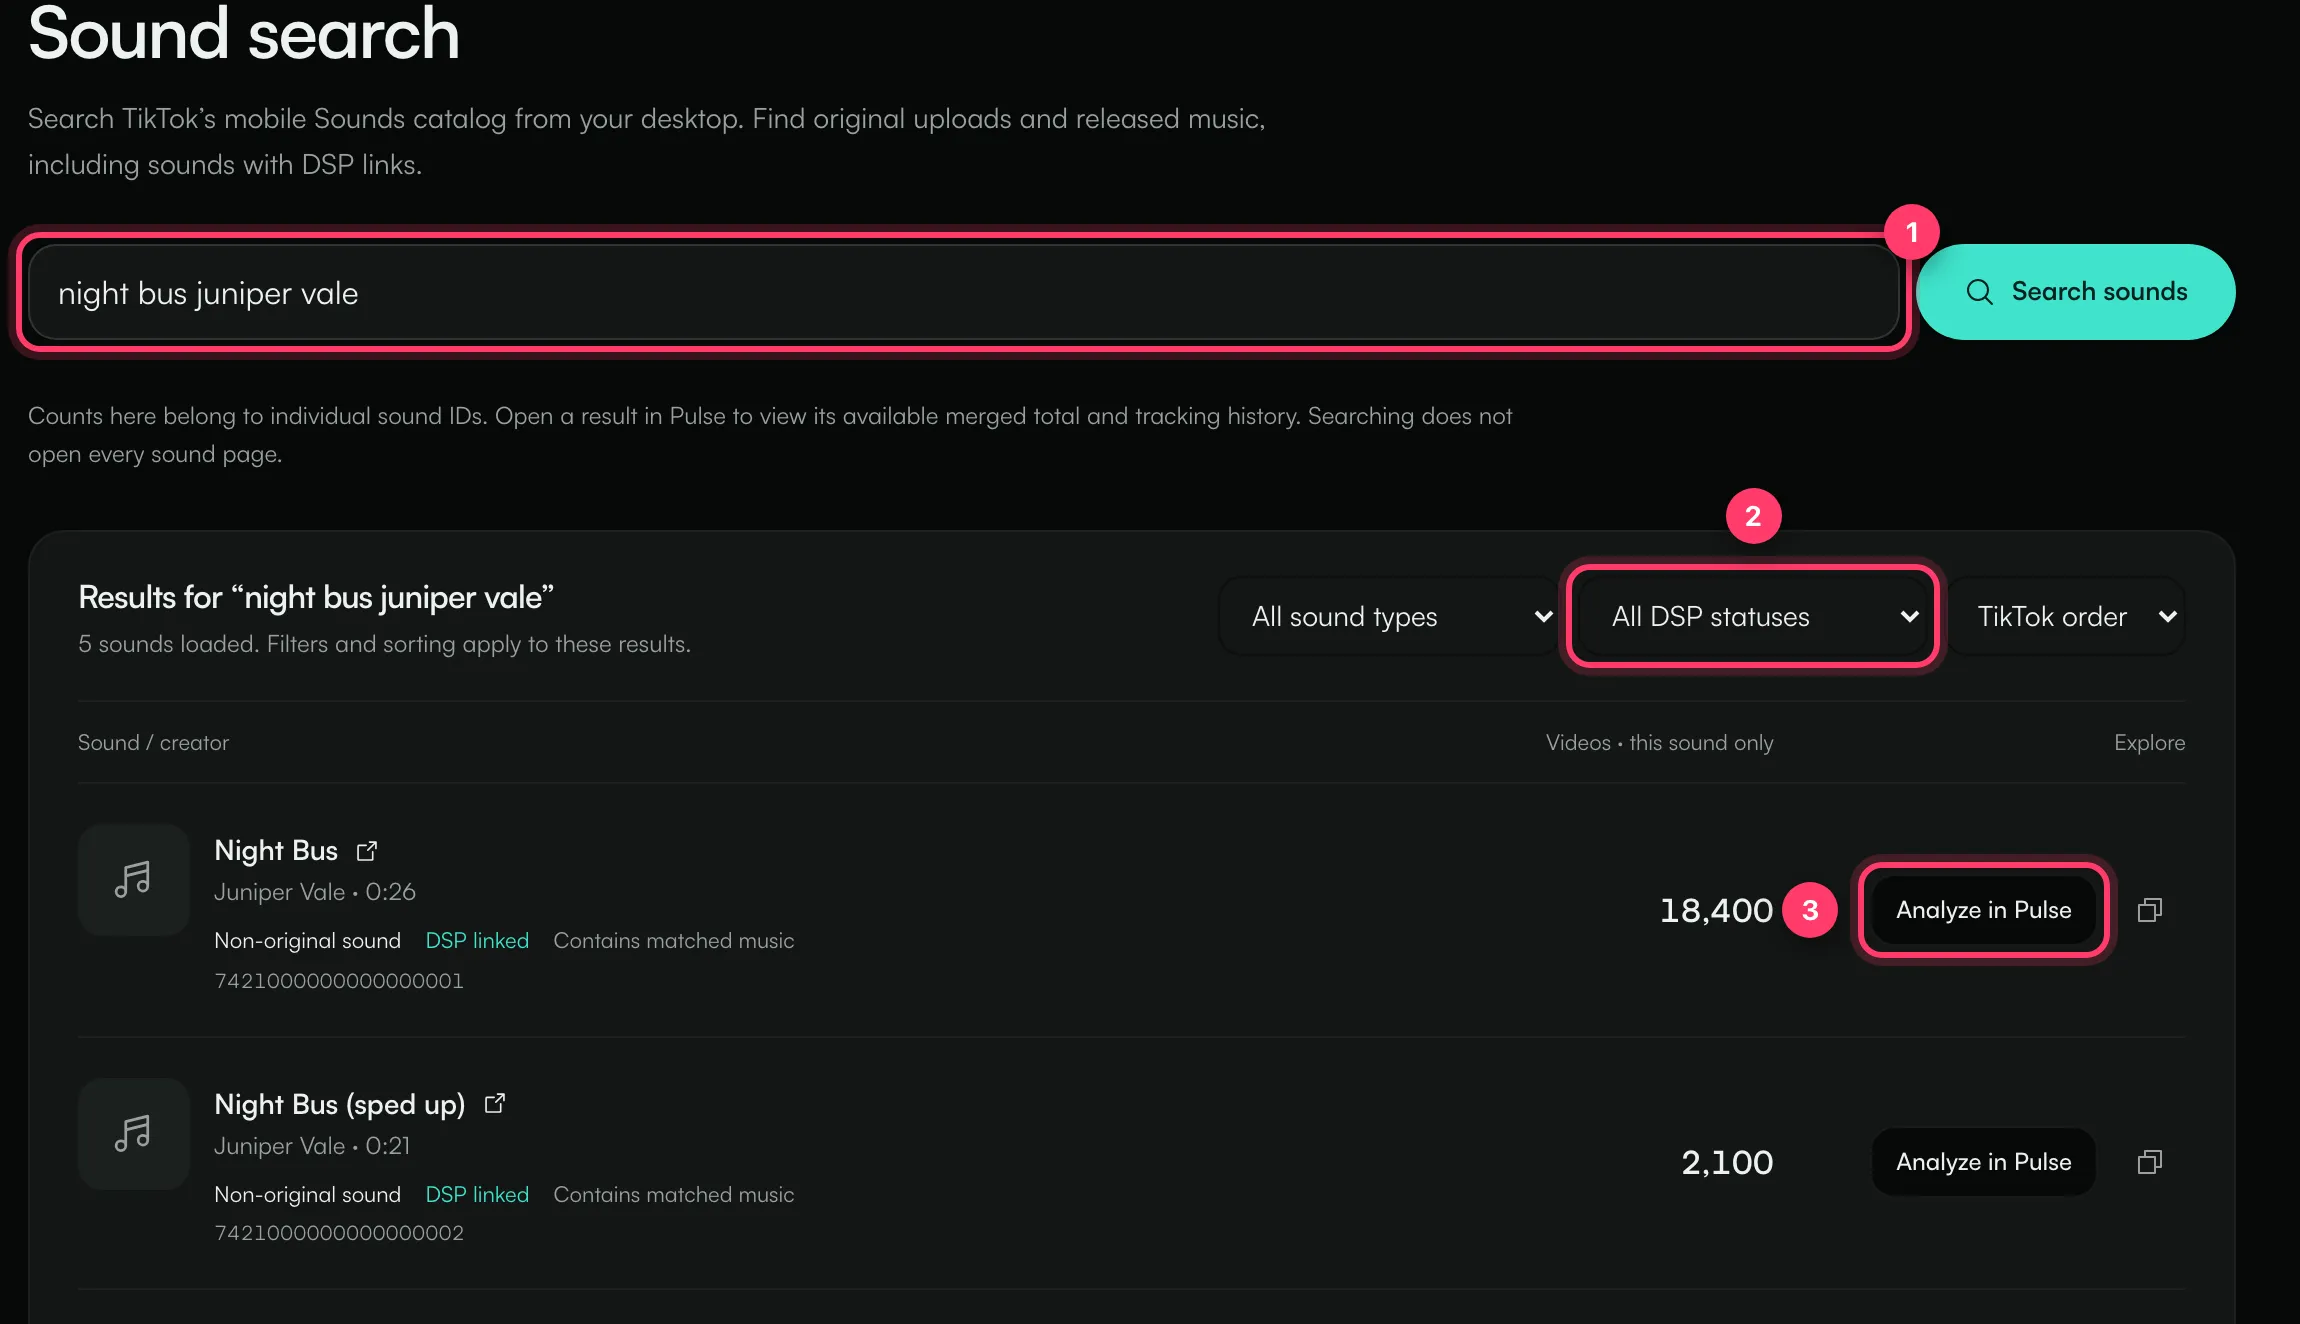
Task: Click Non-original sound label under Night Bus 0:26
Action: tap(307, 941)
